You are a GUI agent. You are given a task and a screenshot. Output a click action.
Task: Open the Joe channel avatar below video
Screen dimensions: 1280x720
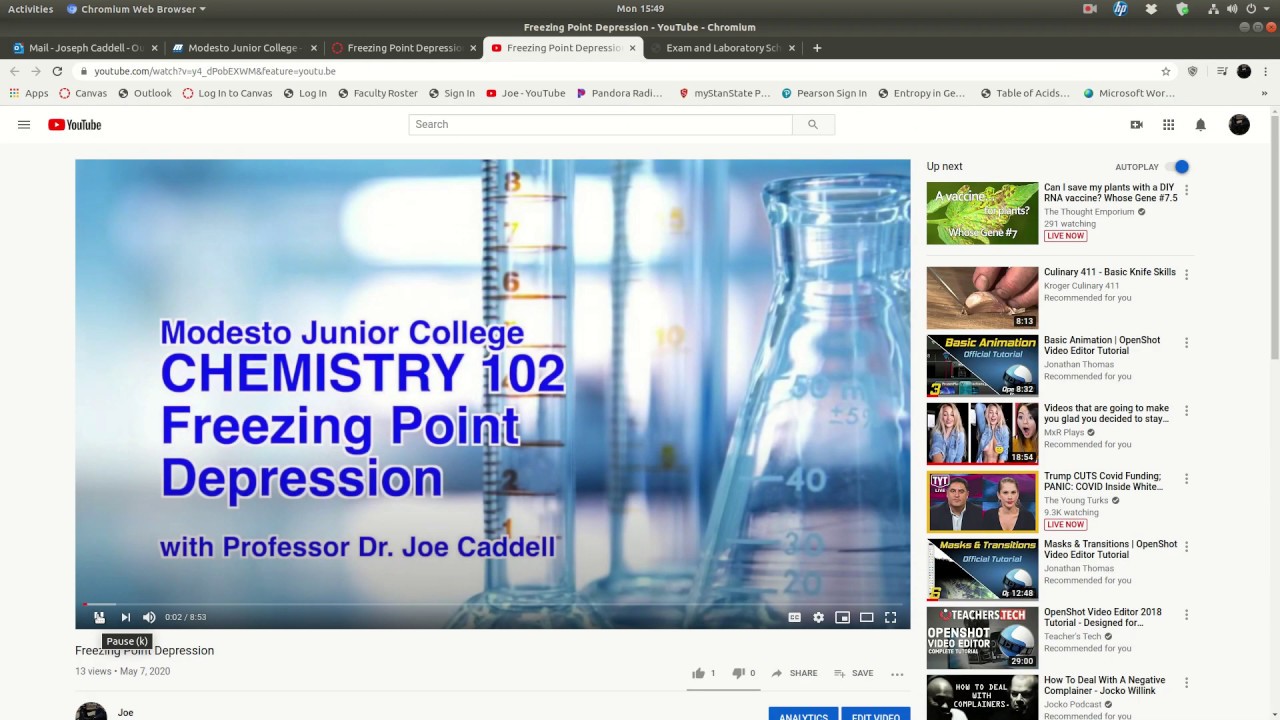click(x=91, y=712)
